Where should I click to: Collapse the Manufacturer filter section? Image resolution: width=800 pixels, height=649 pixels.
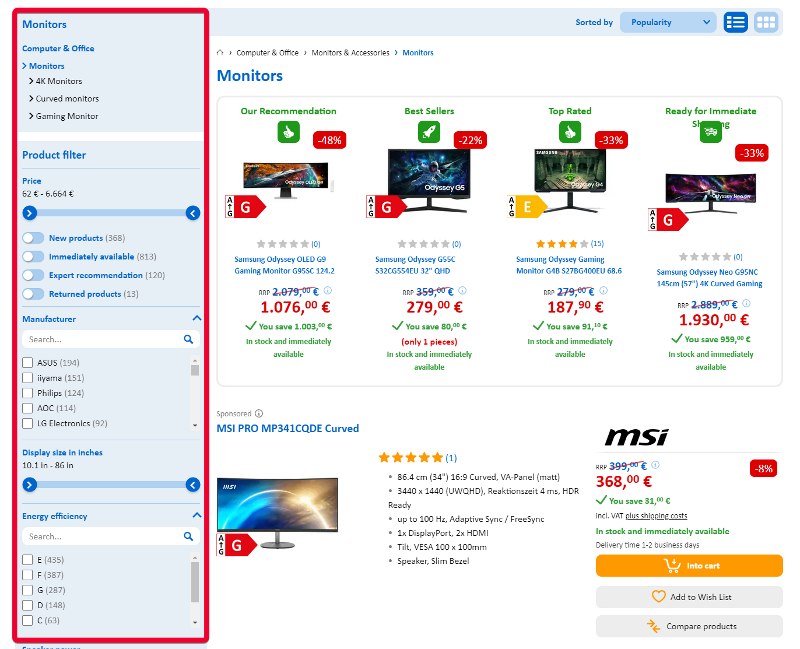196,318
